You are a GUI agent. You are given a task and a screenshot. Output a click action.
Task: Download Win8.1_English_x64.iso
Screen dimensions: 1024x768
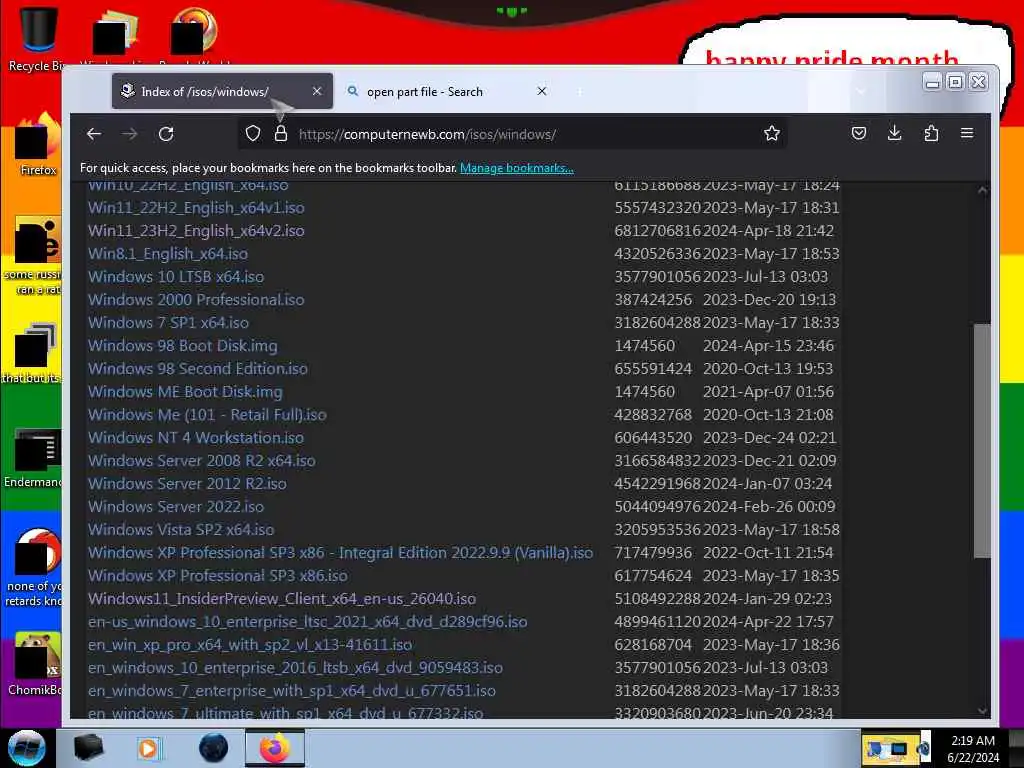[168, 253]
